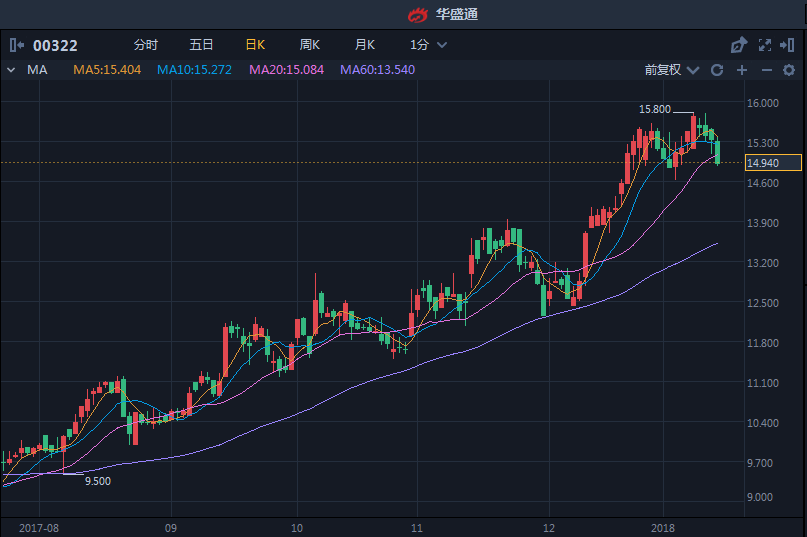The image size is (807, 537).
Task: Zoom in chart with plus icon
Action: tap(742, 70)
